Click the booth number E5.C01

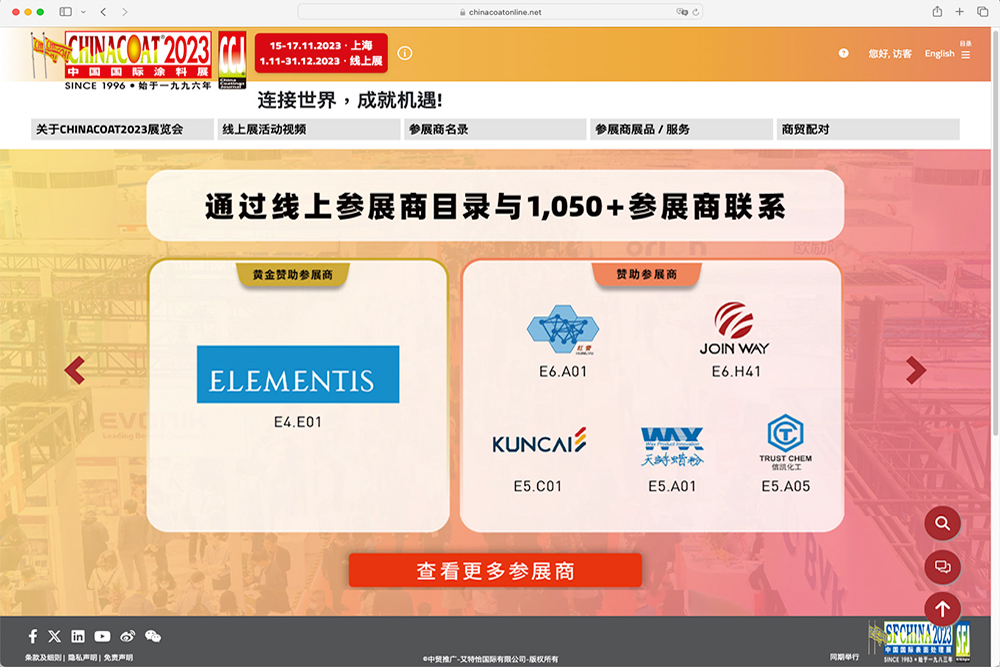tap(538, 487)
